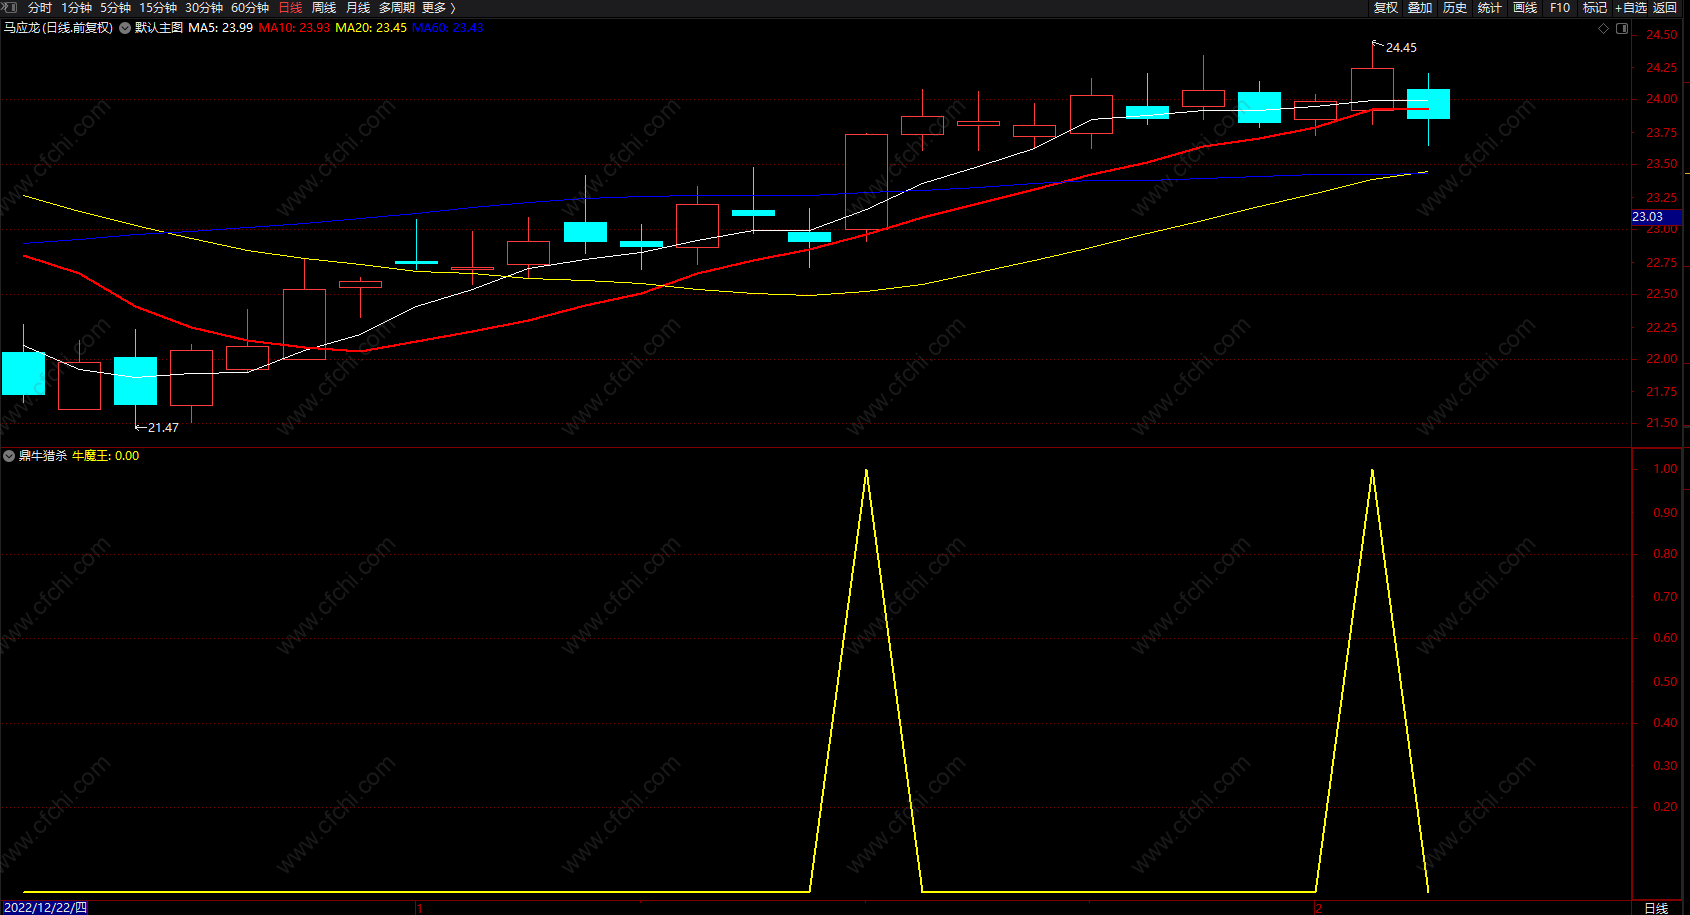Expand the 鼎牛猎杀 sub-indicator dropdown arrow

tap(9, 456)
